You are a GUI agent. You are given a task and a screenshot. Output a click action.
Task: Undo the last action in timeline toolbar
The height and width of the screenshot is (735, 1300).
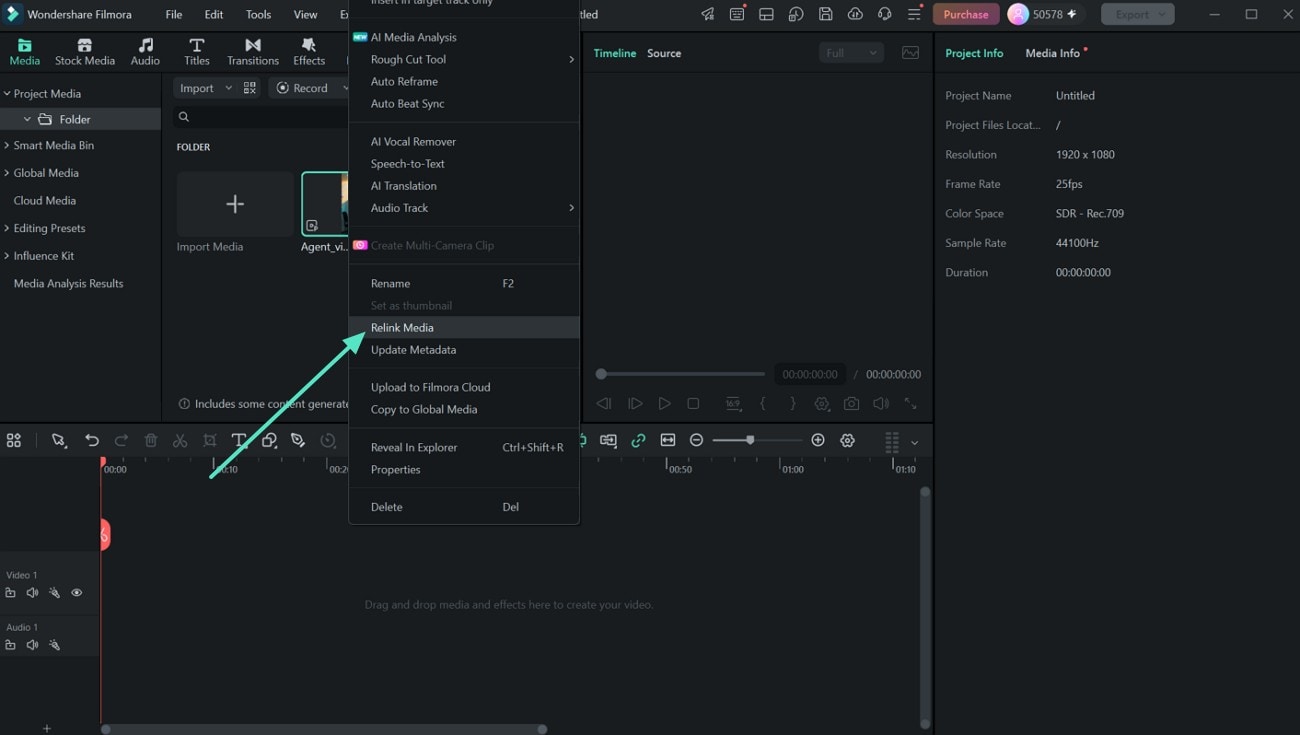pyautogui.click(x=92, y=441)
